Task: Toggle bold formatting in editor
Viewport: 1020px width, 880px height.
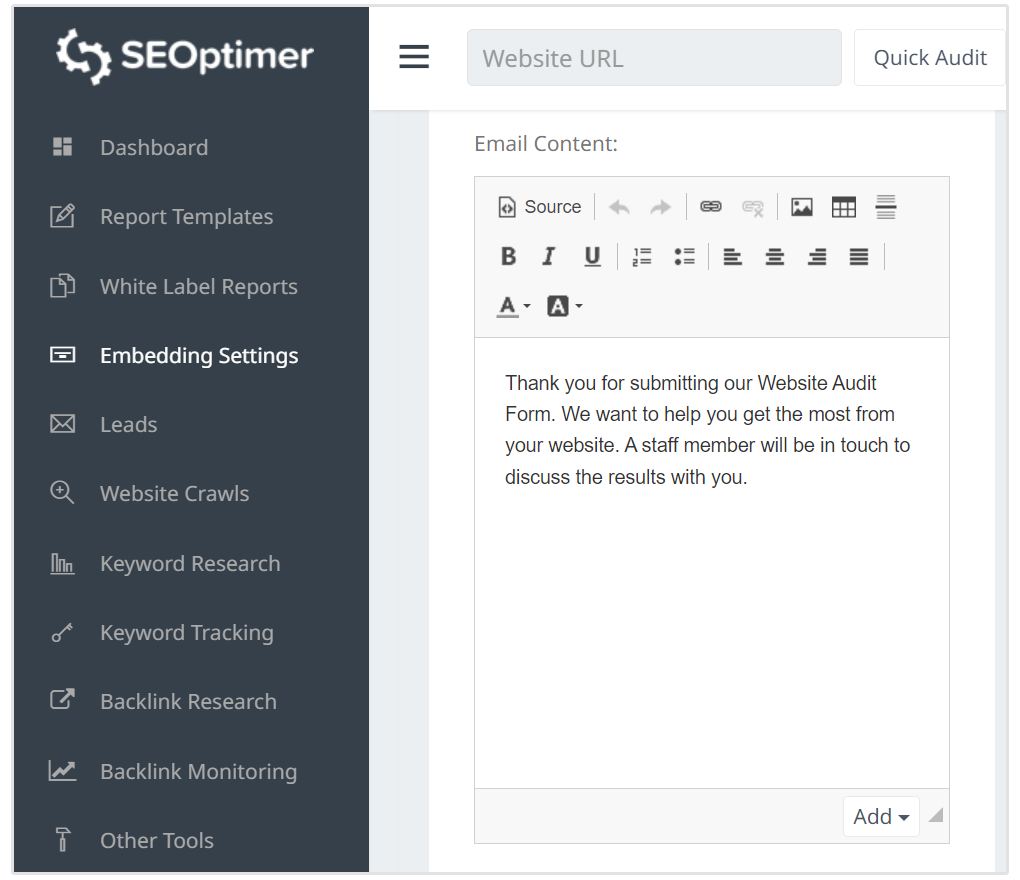Action: 508,257
